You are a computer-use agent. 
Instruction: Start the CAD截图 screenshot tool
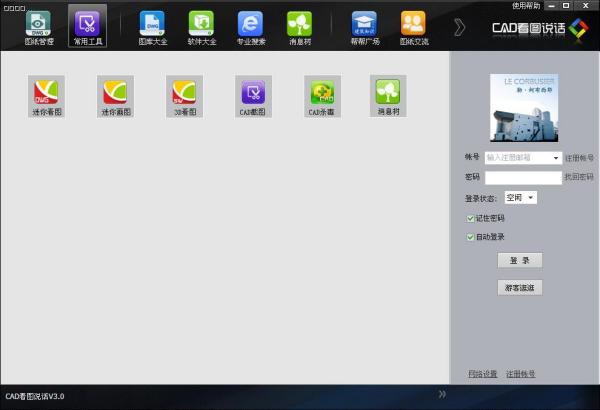(x=252, y=97)
